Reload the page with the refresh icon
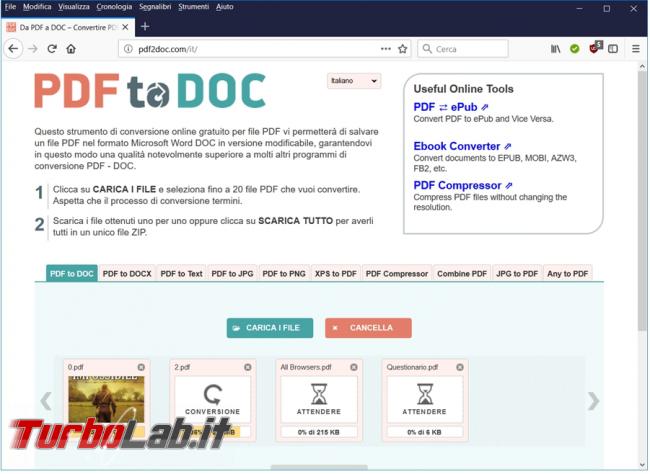Image resolution: width=650 pixels, height=474 pixels. coord(52,49)
